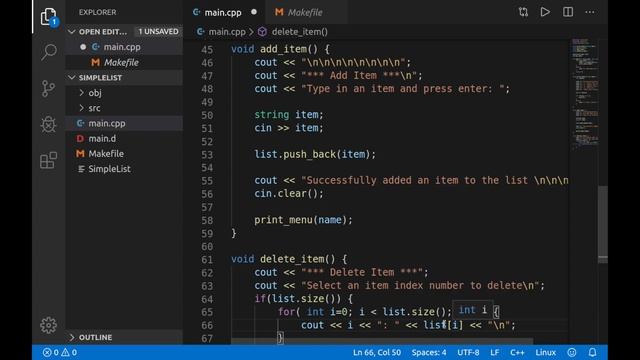The image size is (640, 360).
Task: Click the errors count icon in status bar
Action: click(47, 352)
